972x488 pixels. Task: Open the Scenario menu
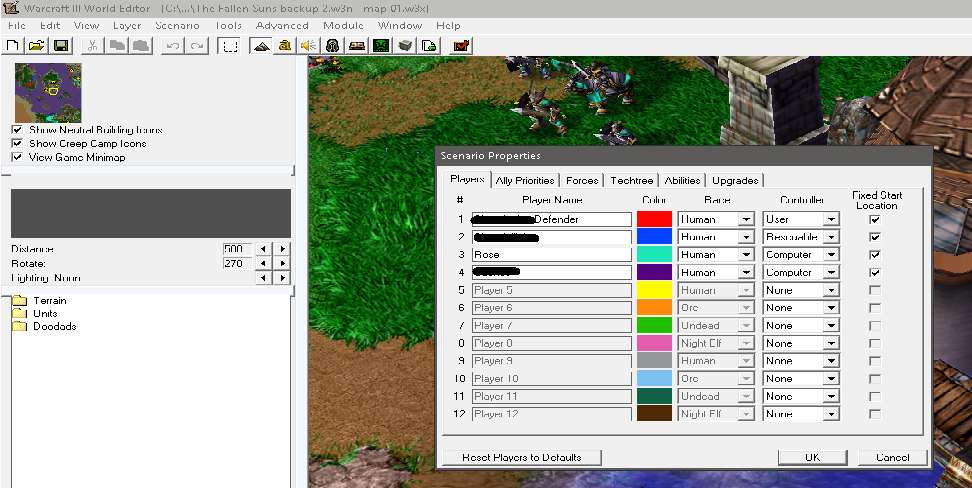pyautogui.click(x=177, y=25)
